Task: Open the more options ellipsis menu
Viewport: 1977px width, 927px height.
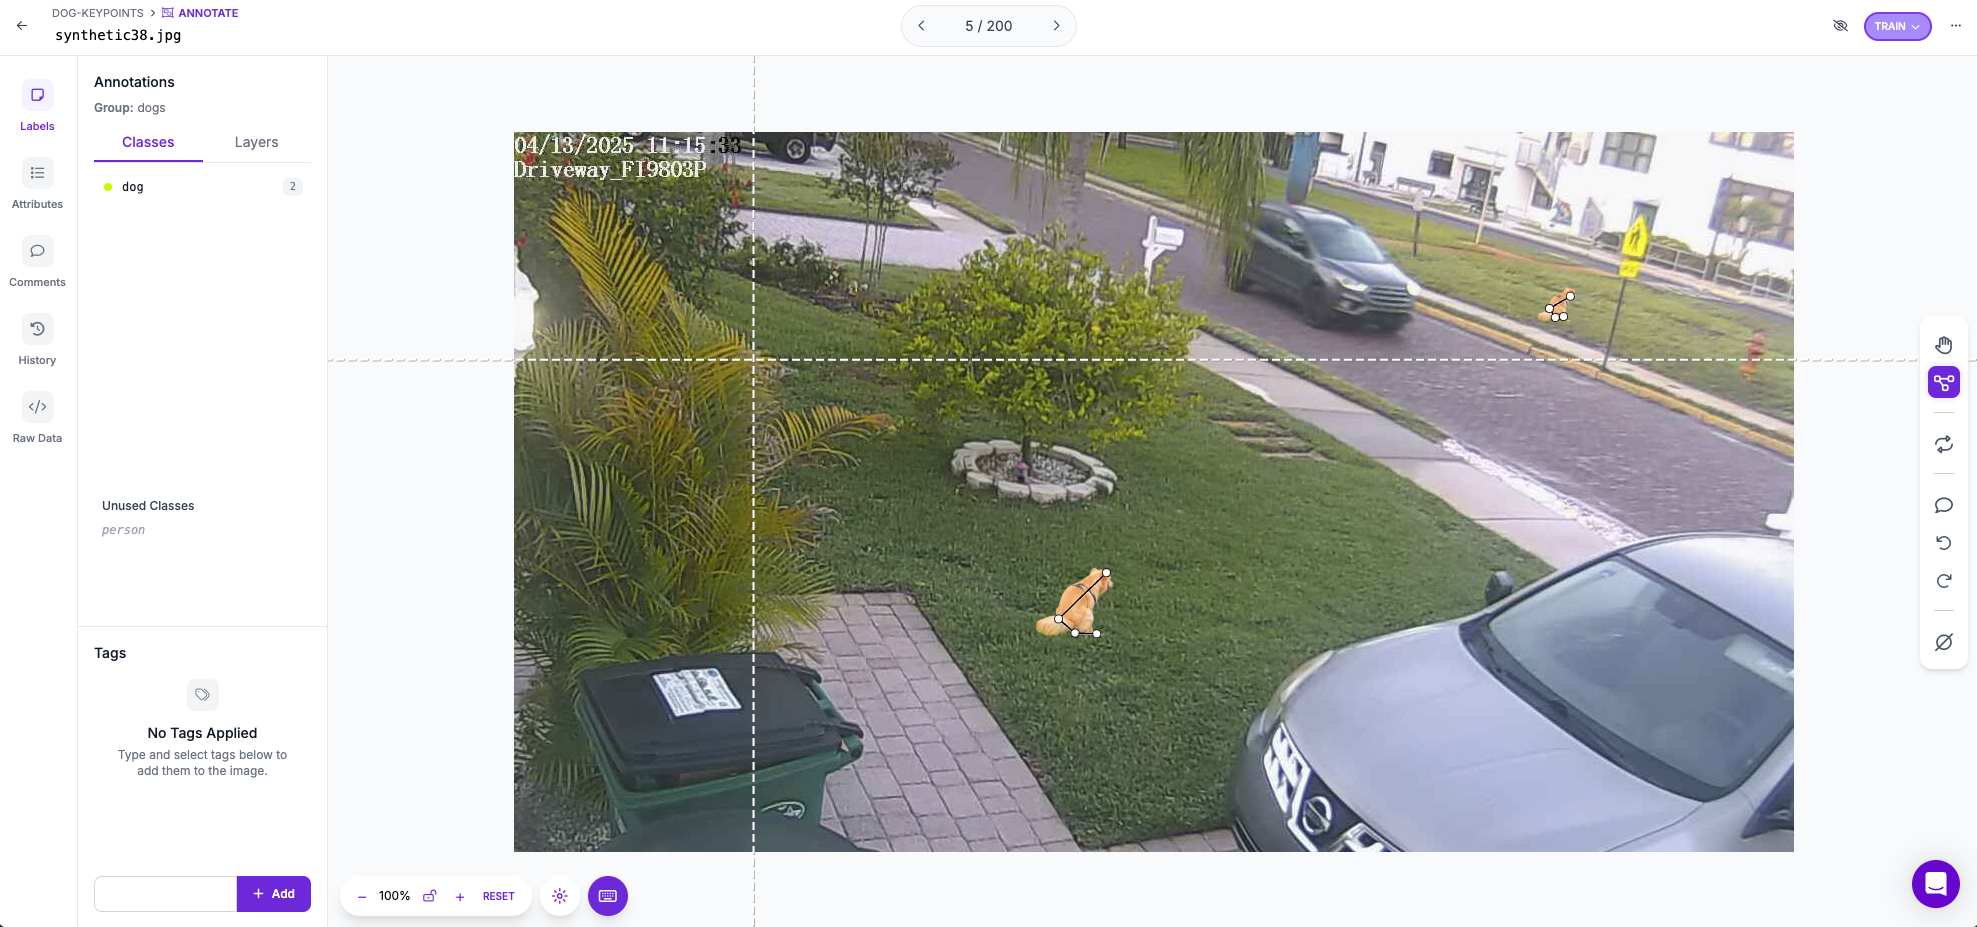Action: [1956, 26]
